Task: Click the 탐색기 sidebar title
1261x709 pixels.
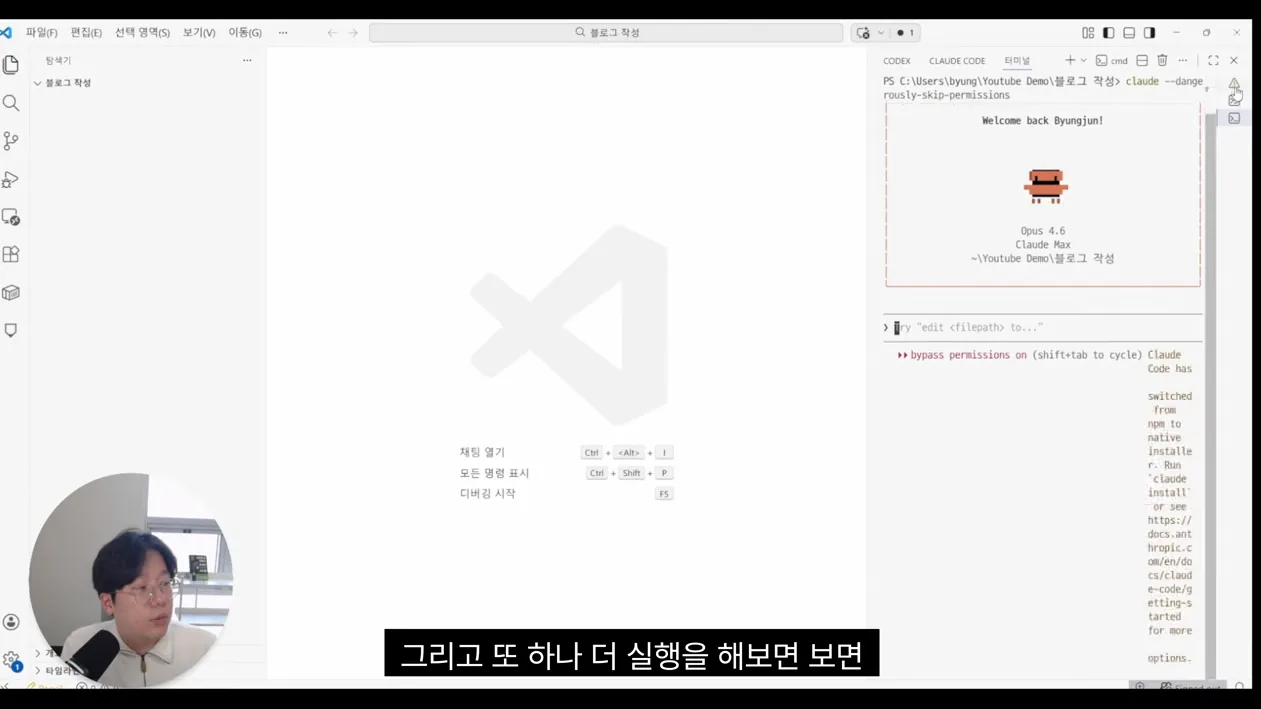Action: coord(58,61)
